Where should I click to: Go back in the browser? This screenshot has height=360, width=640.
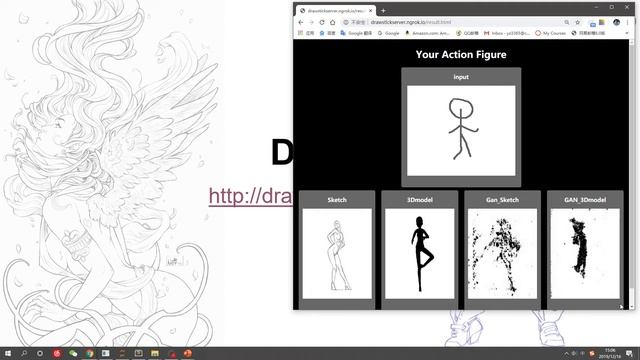[x=301, y=22]
